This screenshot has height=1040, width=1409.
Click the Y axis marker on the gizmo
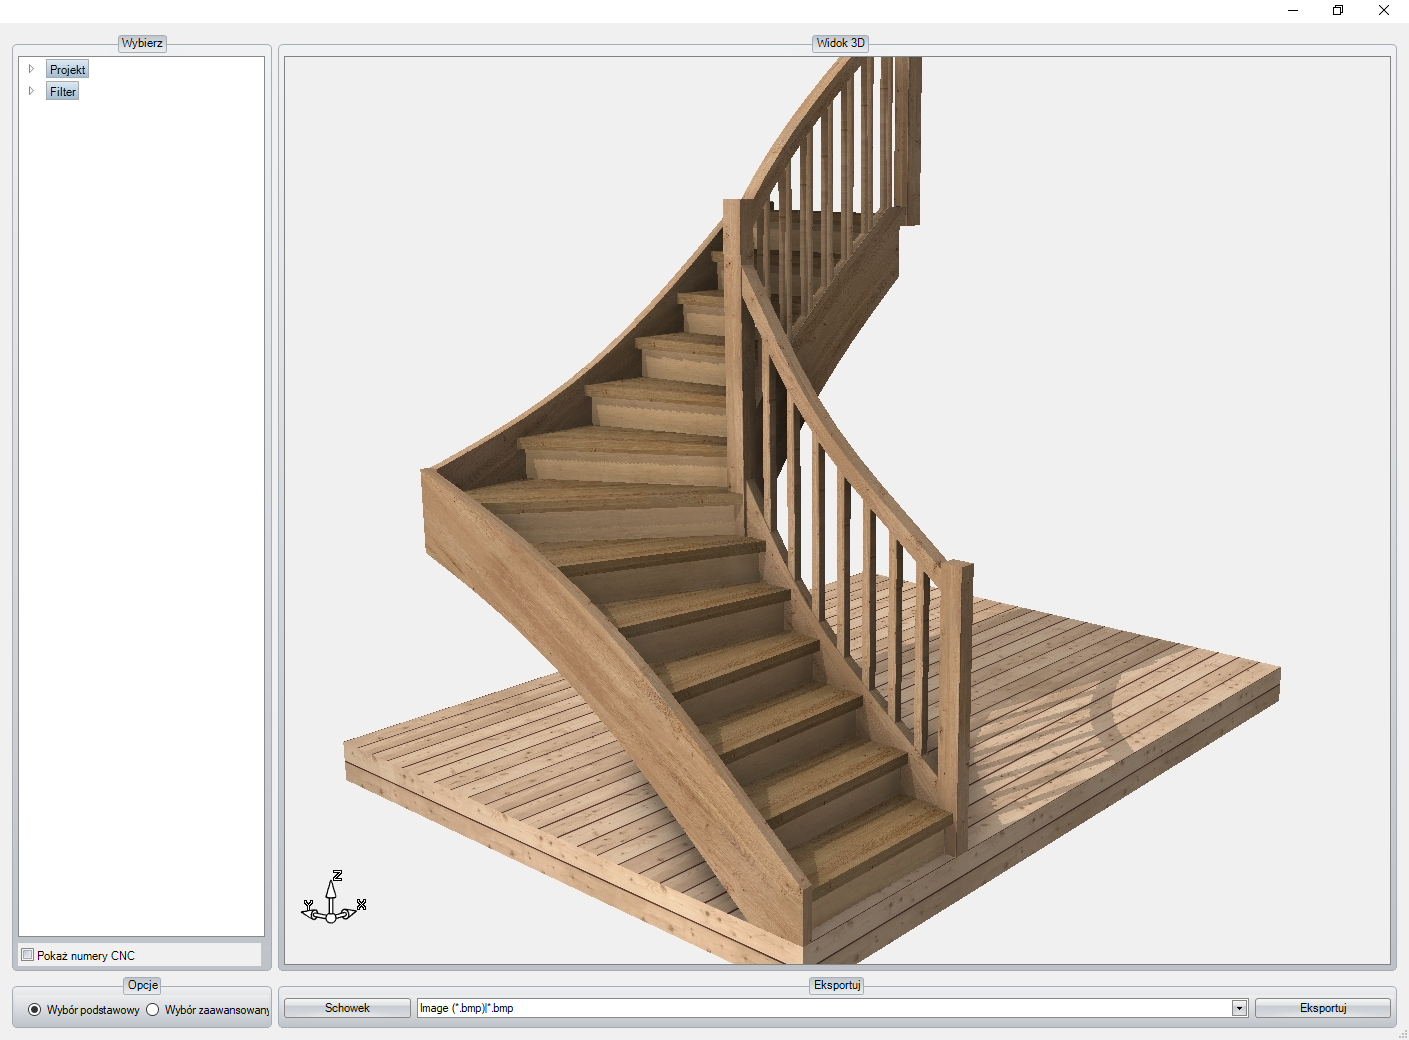[x=308, y=907]
